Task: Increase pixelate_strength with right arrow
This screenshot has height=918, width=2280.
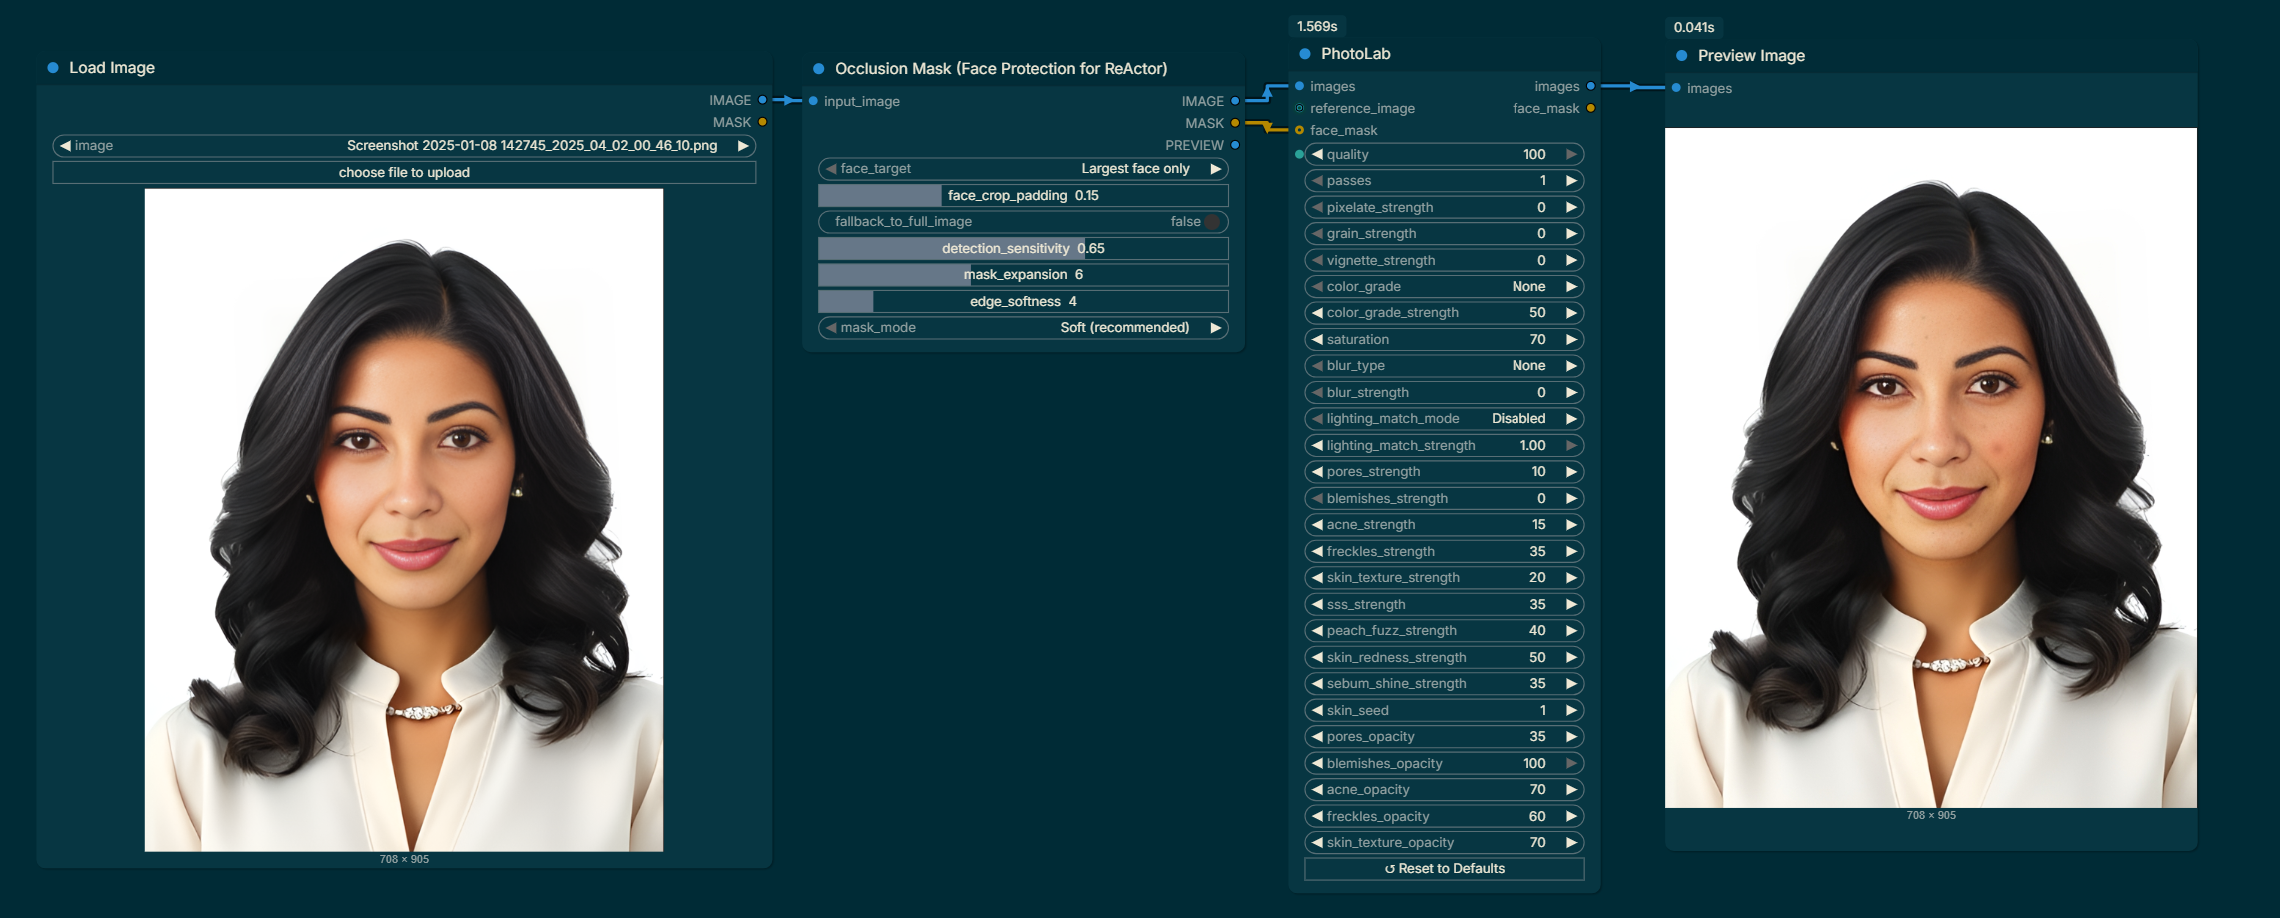Action: [1571, 208]
